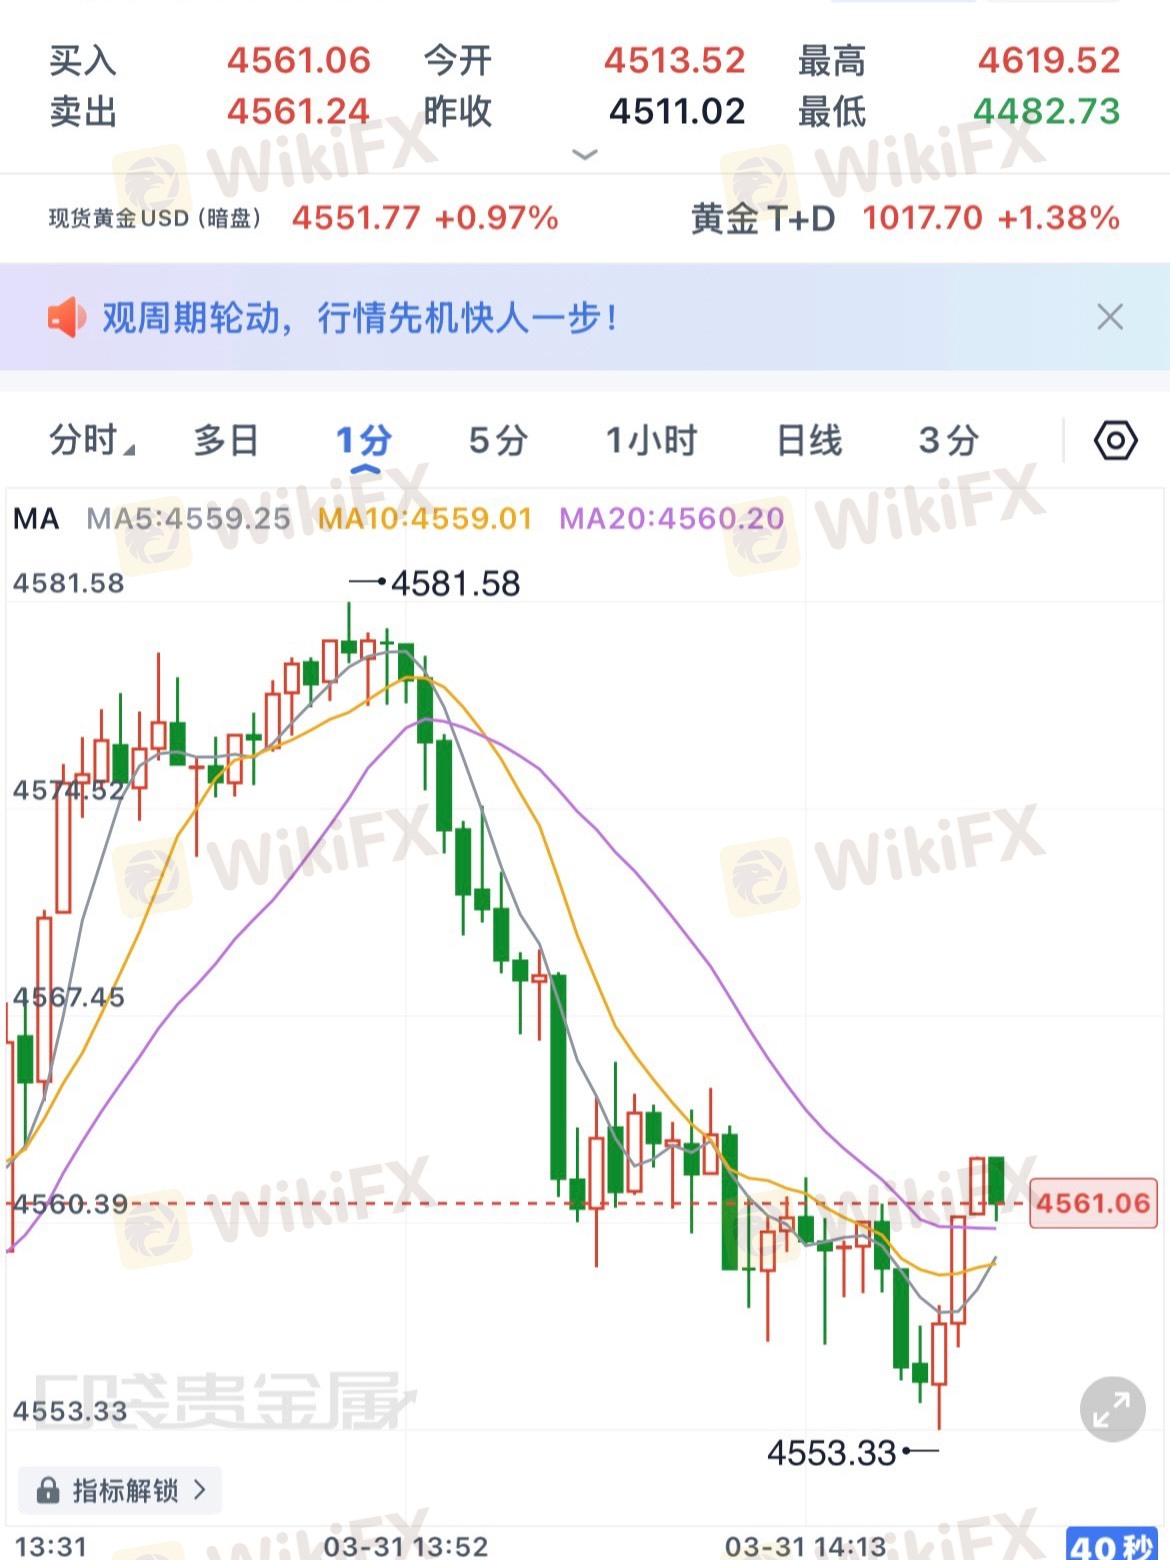The image size is (1170, 1560).
Task: Tap the MA indicator label
Action: pyautogui.click(x=37, y=519)
